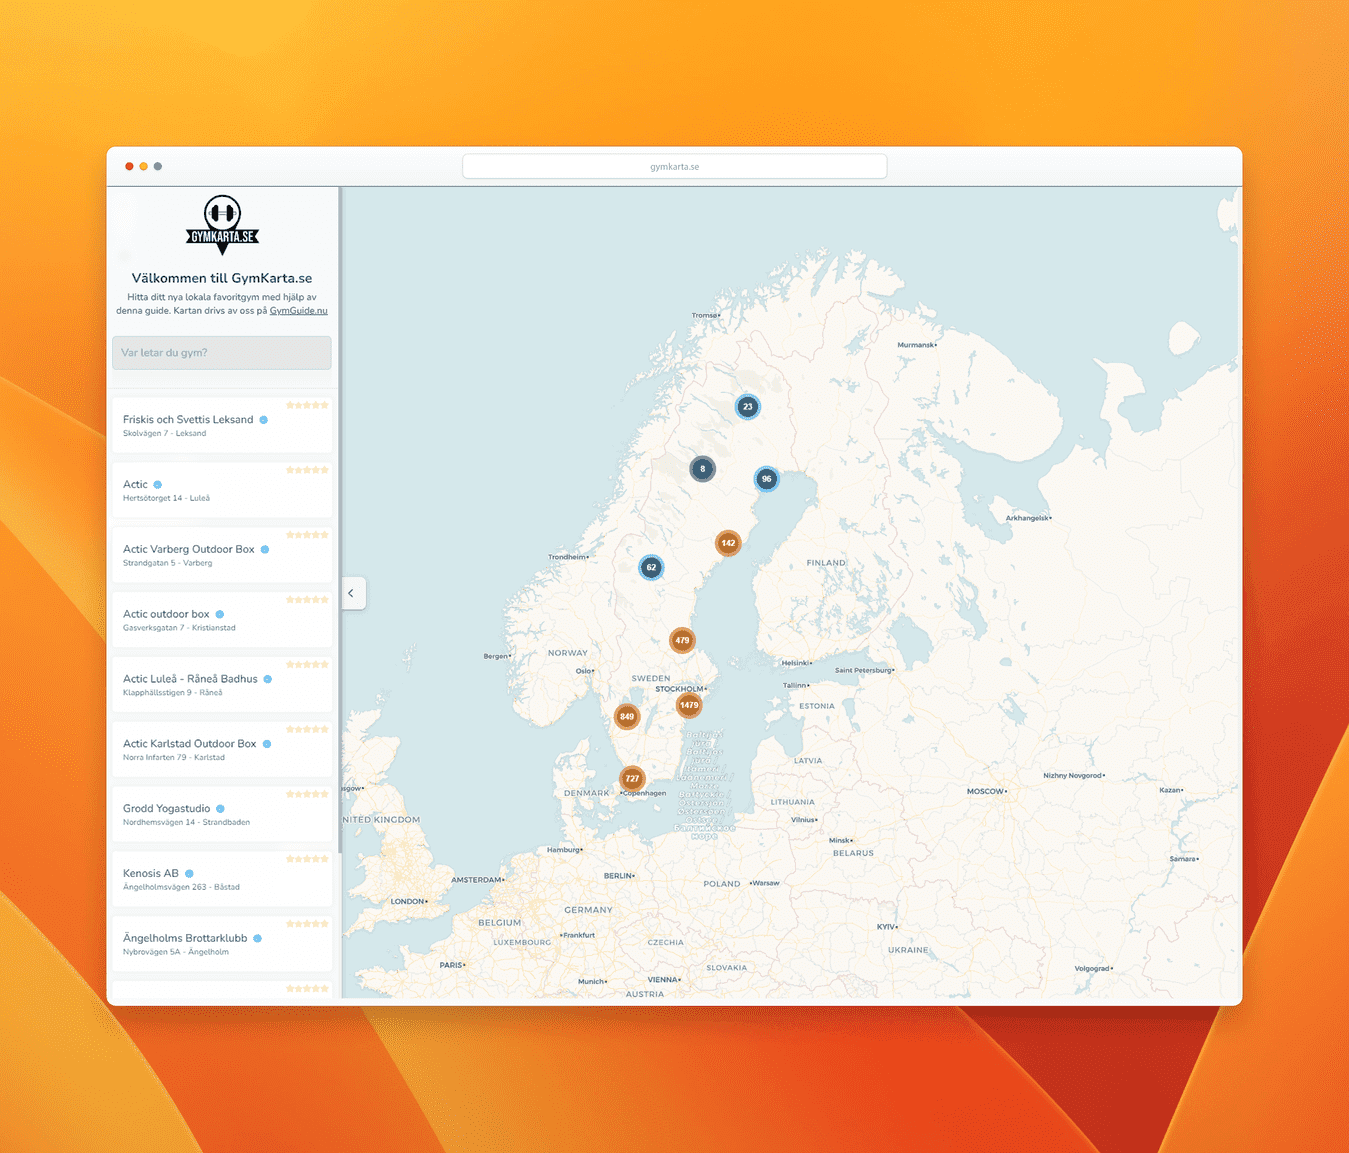The image size is (1349, 1153).
Task: Click the blue badge next to Kenosis AB
Action: pyautogui.click(x=189, y=874)
